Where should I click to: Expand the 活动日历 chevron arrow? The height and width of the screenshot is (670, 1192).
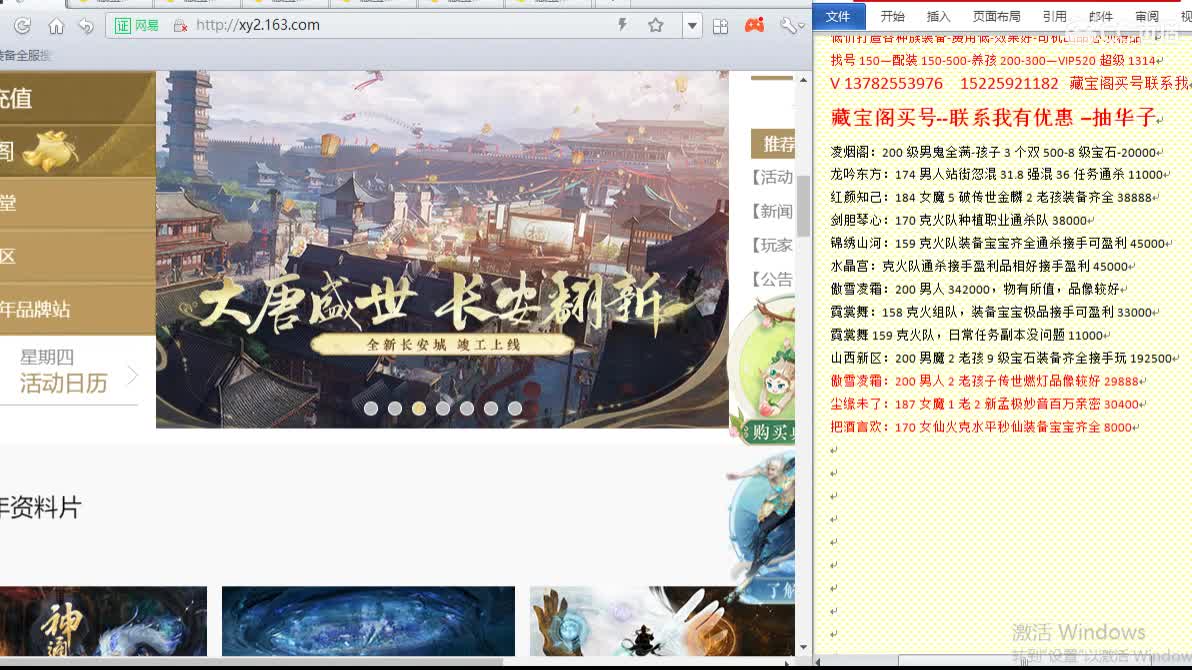[x=133, y=374]
